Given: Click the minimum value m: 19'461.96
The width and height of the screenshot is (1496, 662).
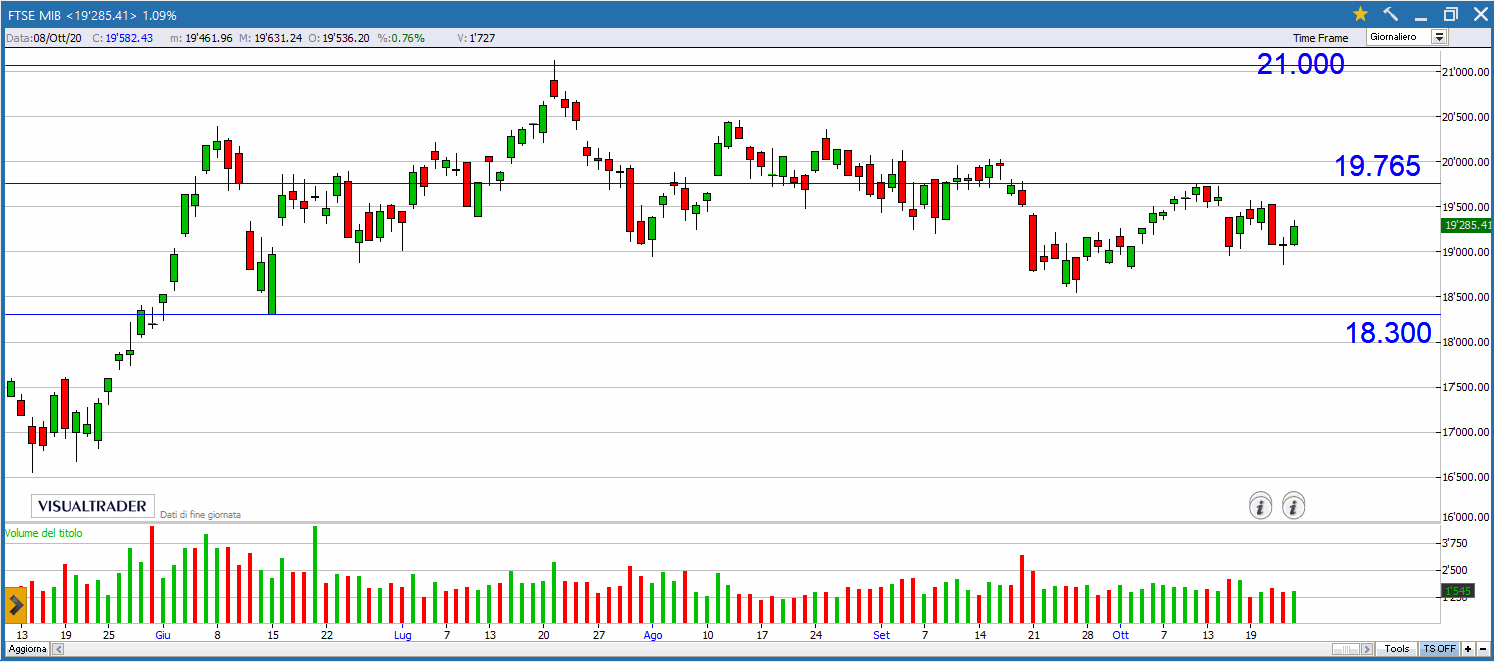Looking at the screenshot, I should [201, 38].
